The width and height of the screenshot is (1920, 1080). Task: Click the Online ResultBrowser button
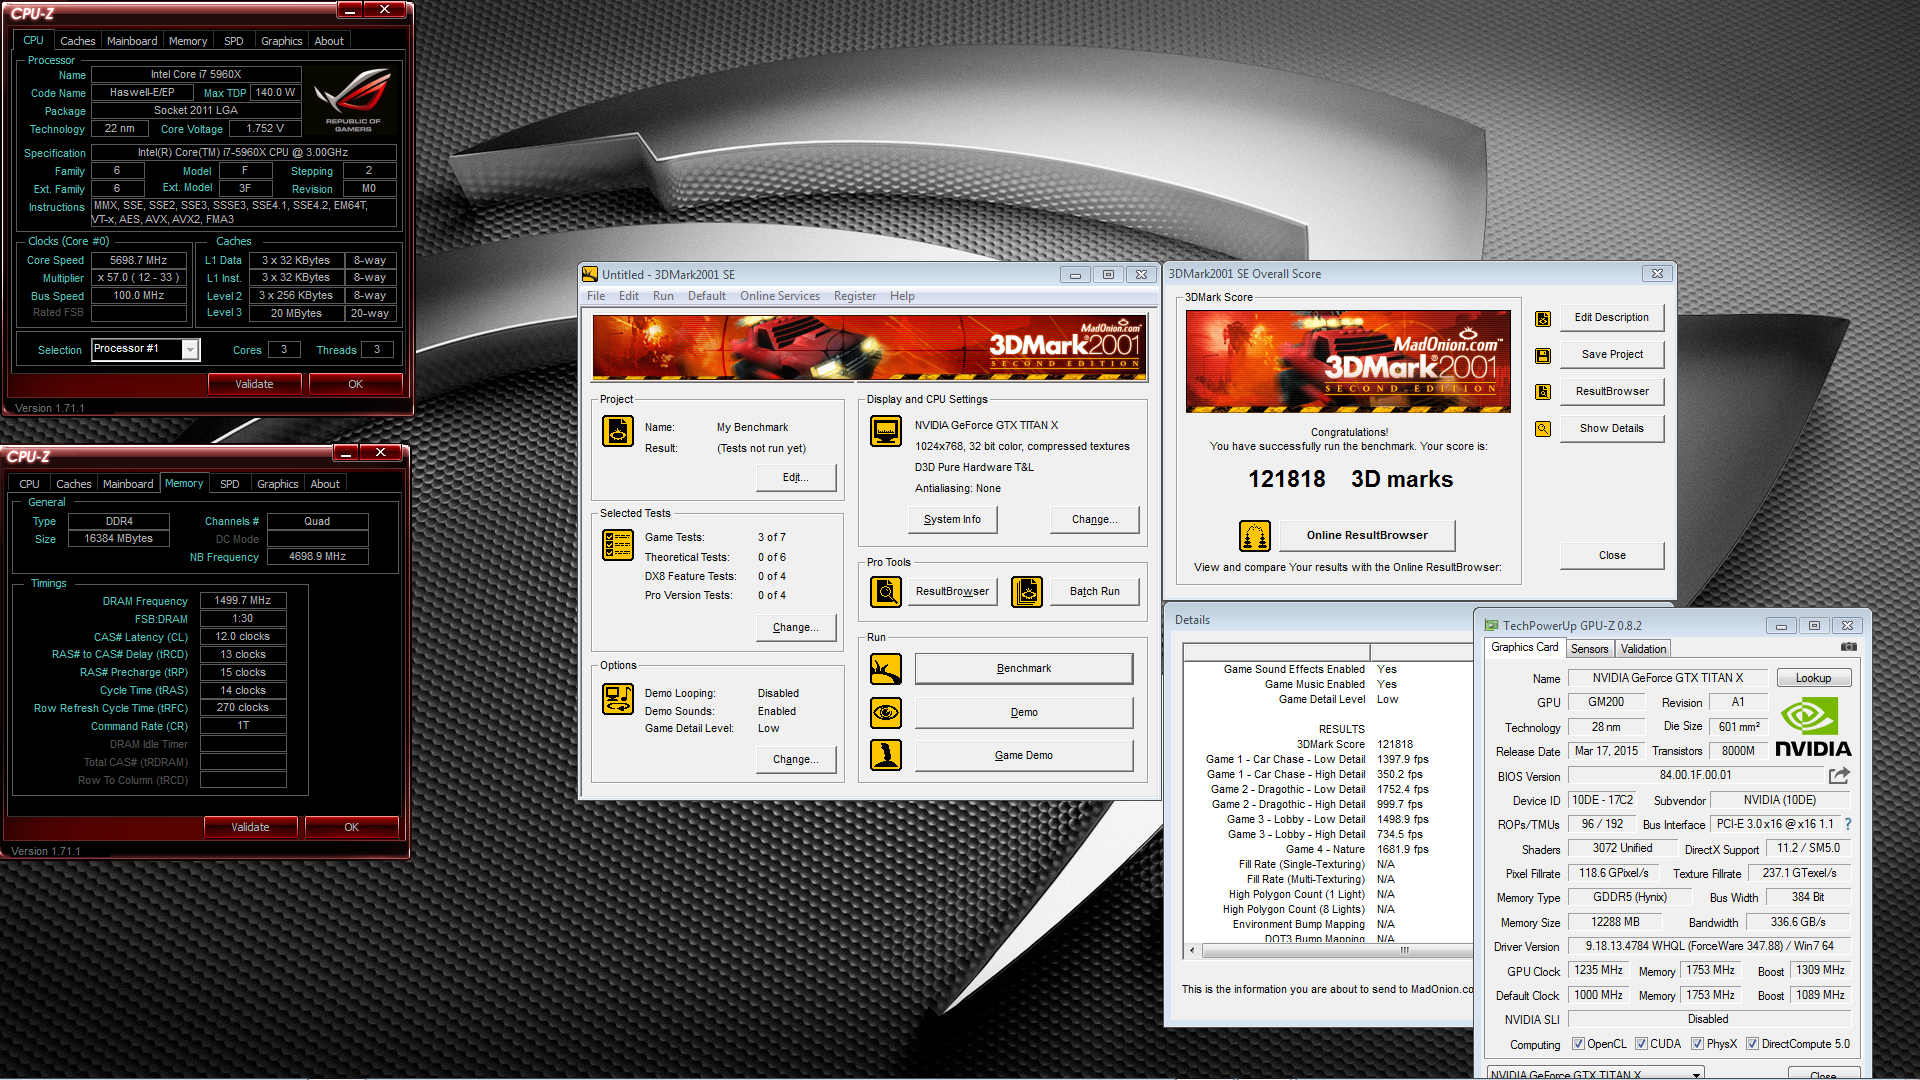tap(1367, 536)
